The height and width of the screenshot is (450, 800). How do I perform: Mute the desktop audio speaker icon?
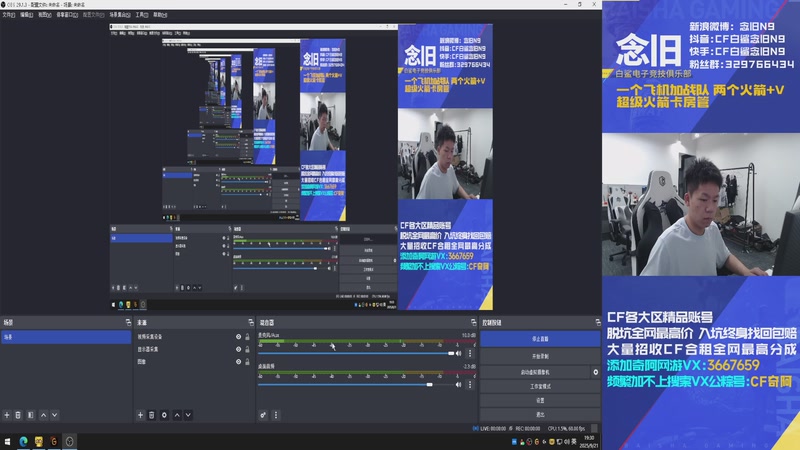point(459,384)
